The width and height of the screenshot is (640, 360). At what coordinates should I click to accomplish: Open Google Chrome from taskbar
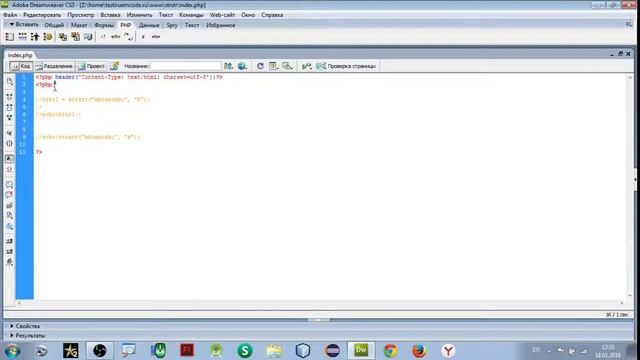(390, 351)
